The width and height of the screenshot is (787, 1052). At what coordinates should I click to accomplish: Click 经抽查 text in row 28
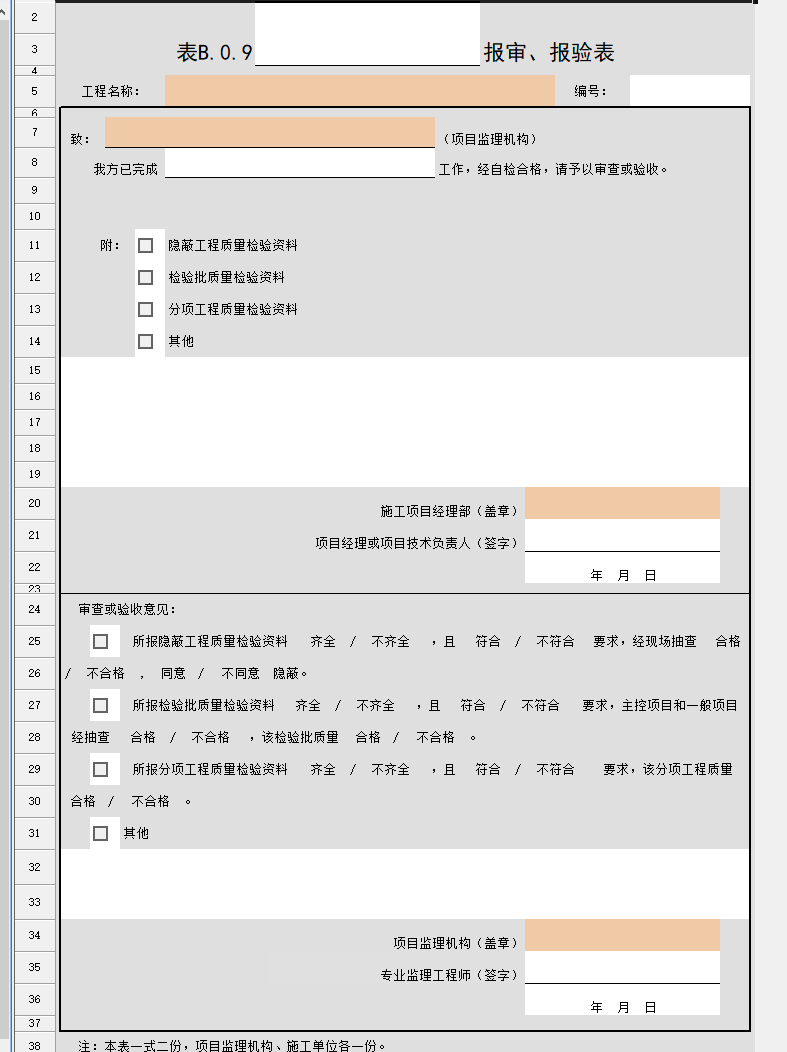pos(91,737)
